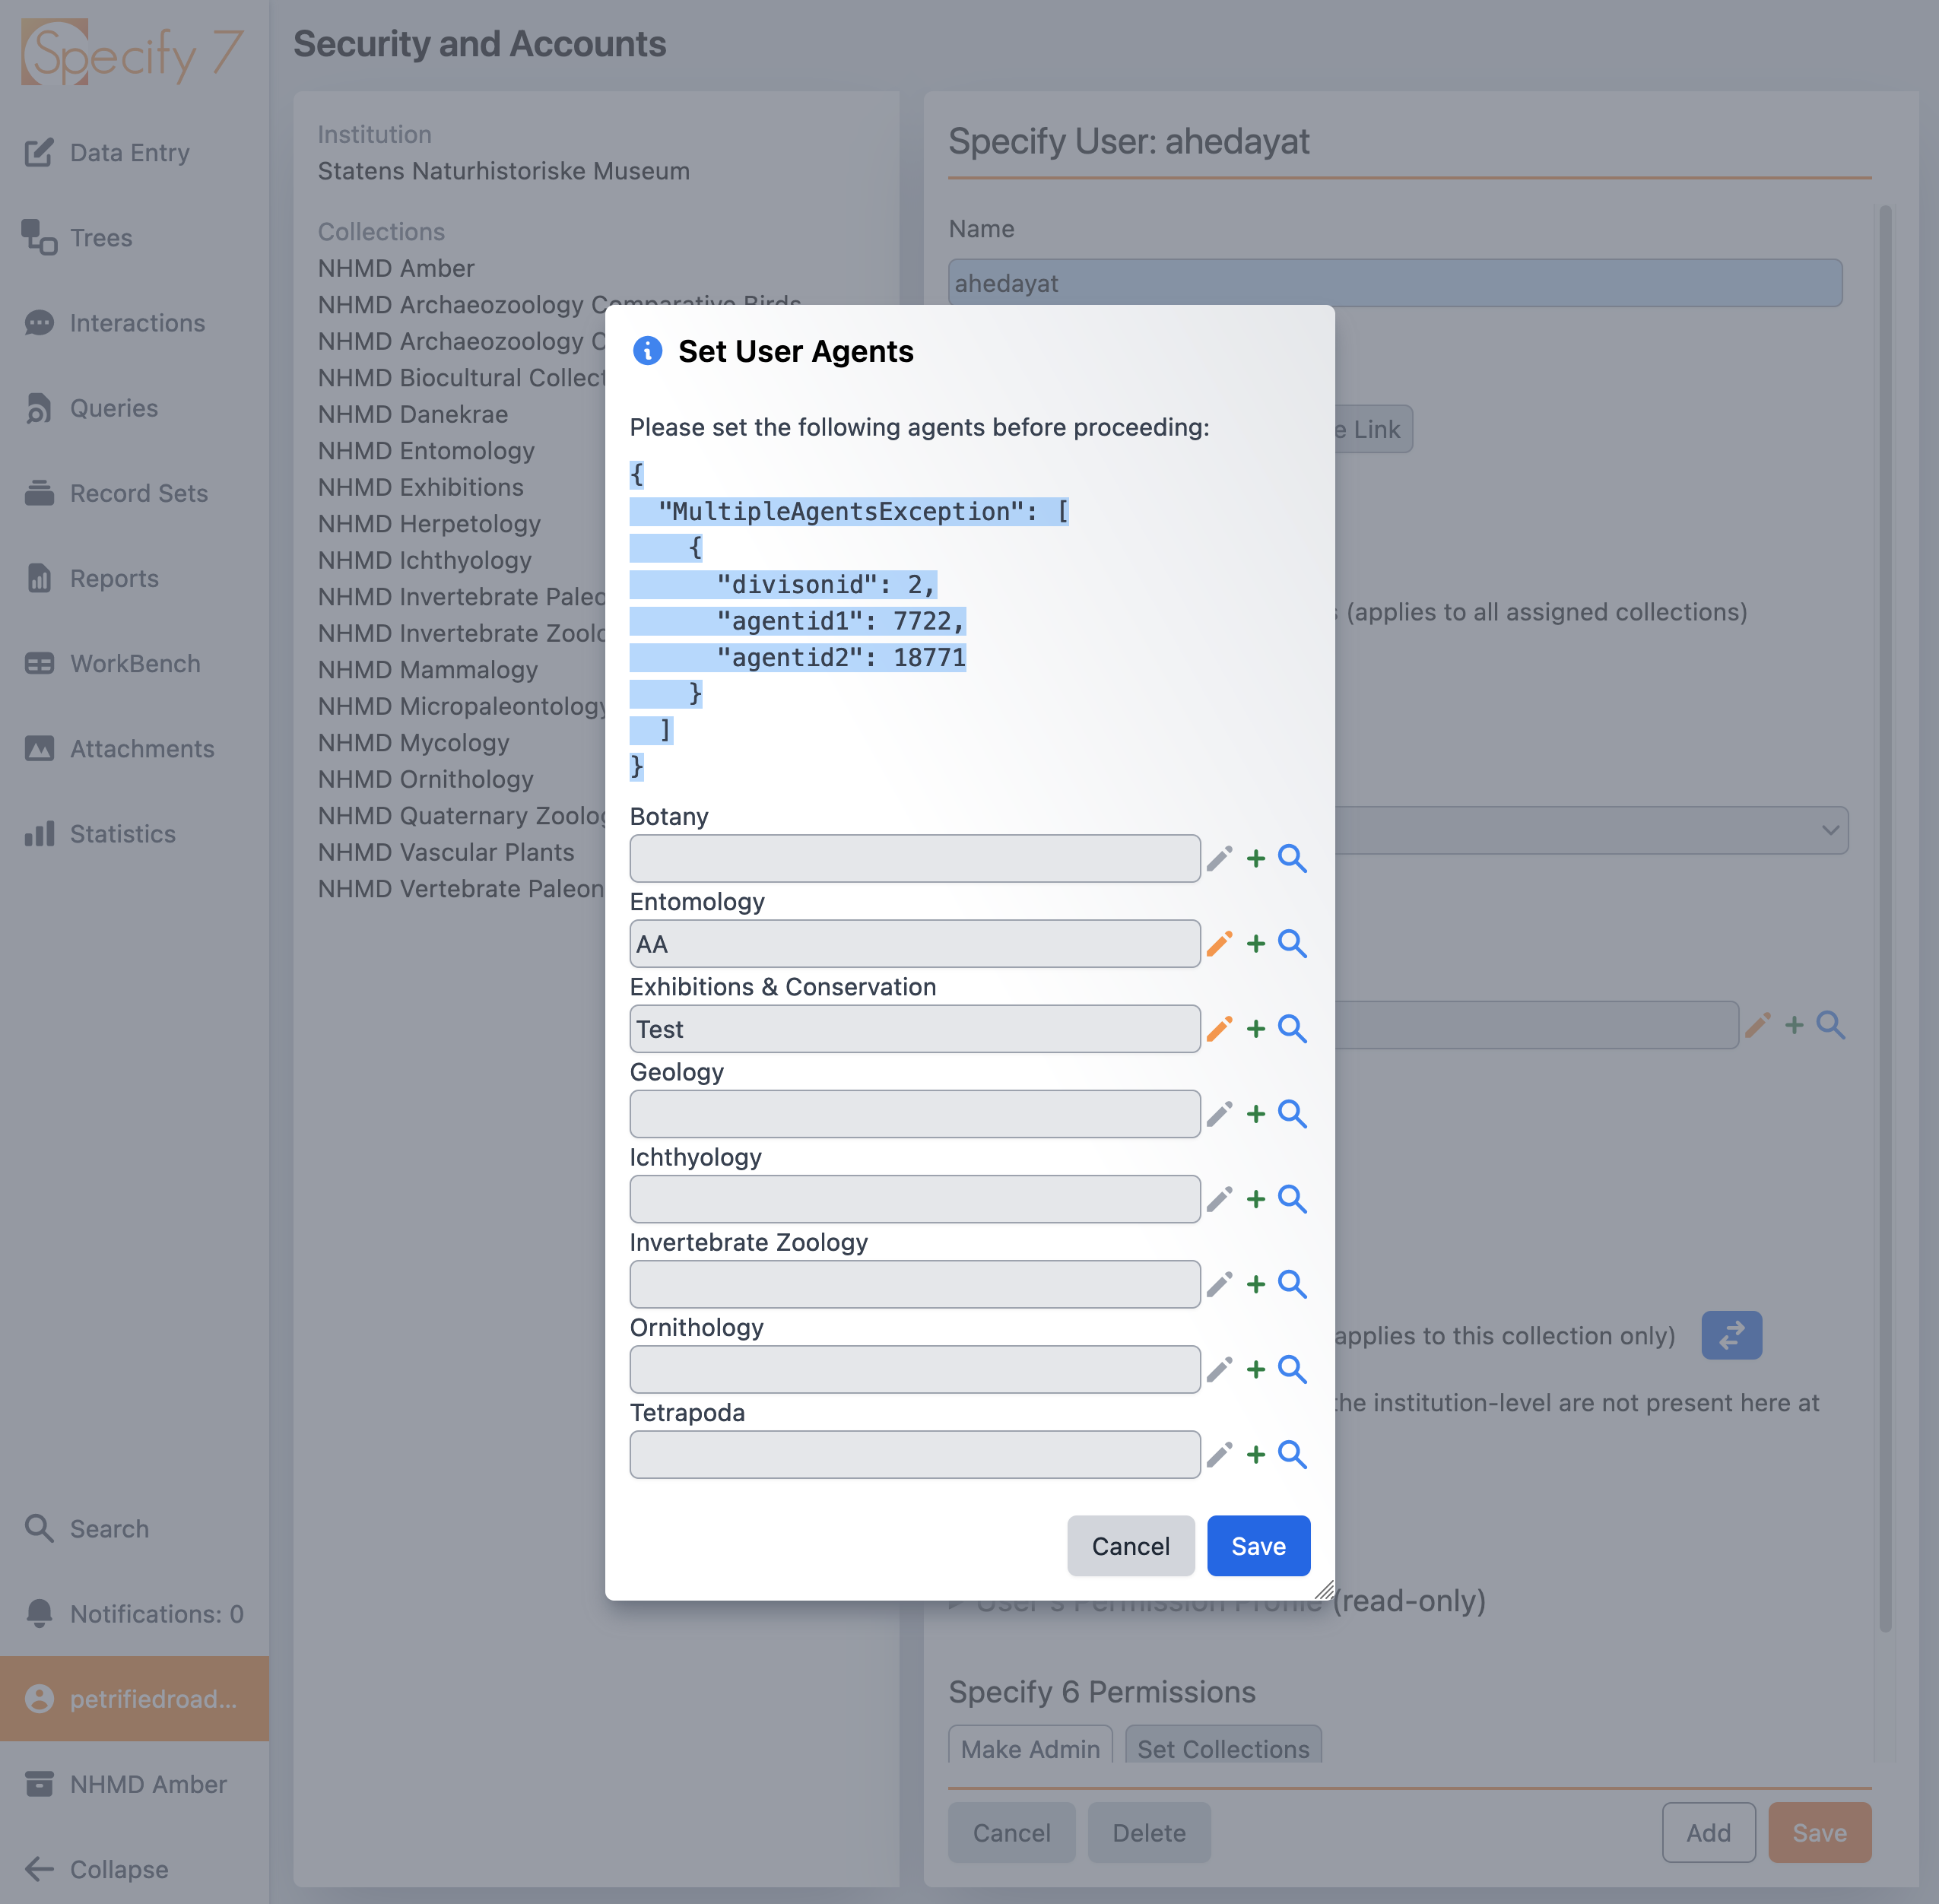View the Statistics panel
This screenshot has width=1939, height=1904.
(122, 833)
